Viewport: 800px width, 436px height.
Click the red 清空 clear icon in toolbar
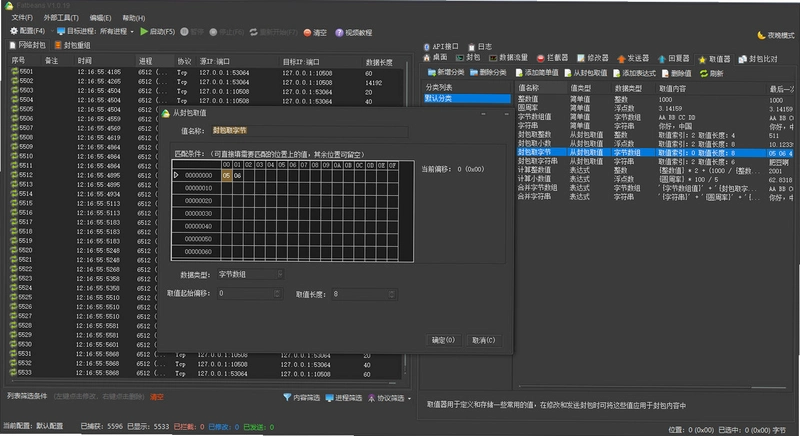(307, 33)
